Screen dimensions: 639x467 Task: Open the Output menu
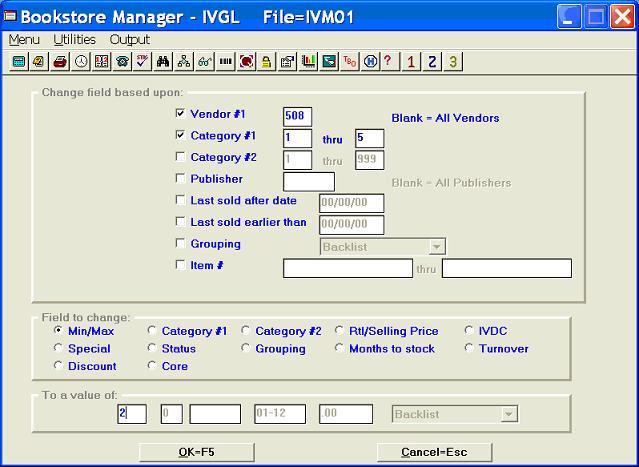tap(129, 39)
